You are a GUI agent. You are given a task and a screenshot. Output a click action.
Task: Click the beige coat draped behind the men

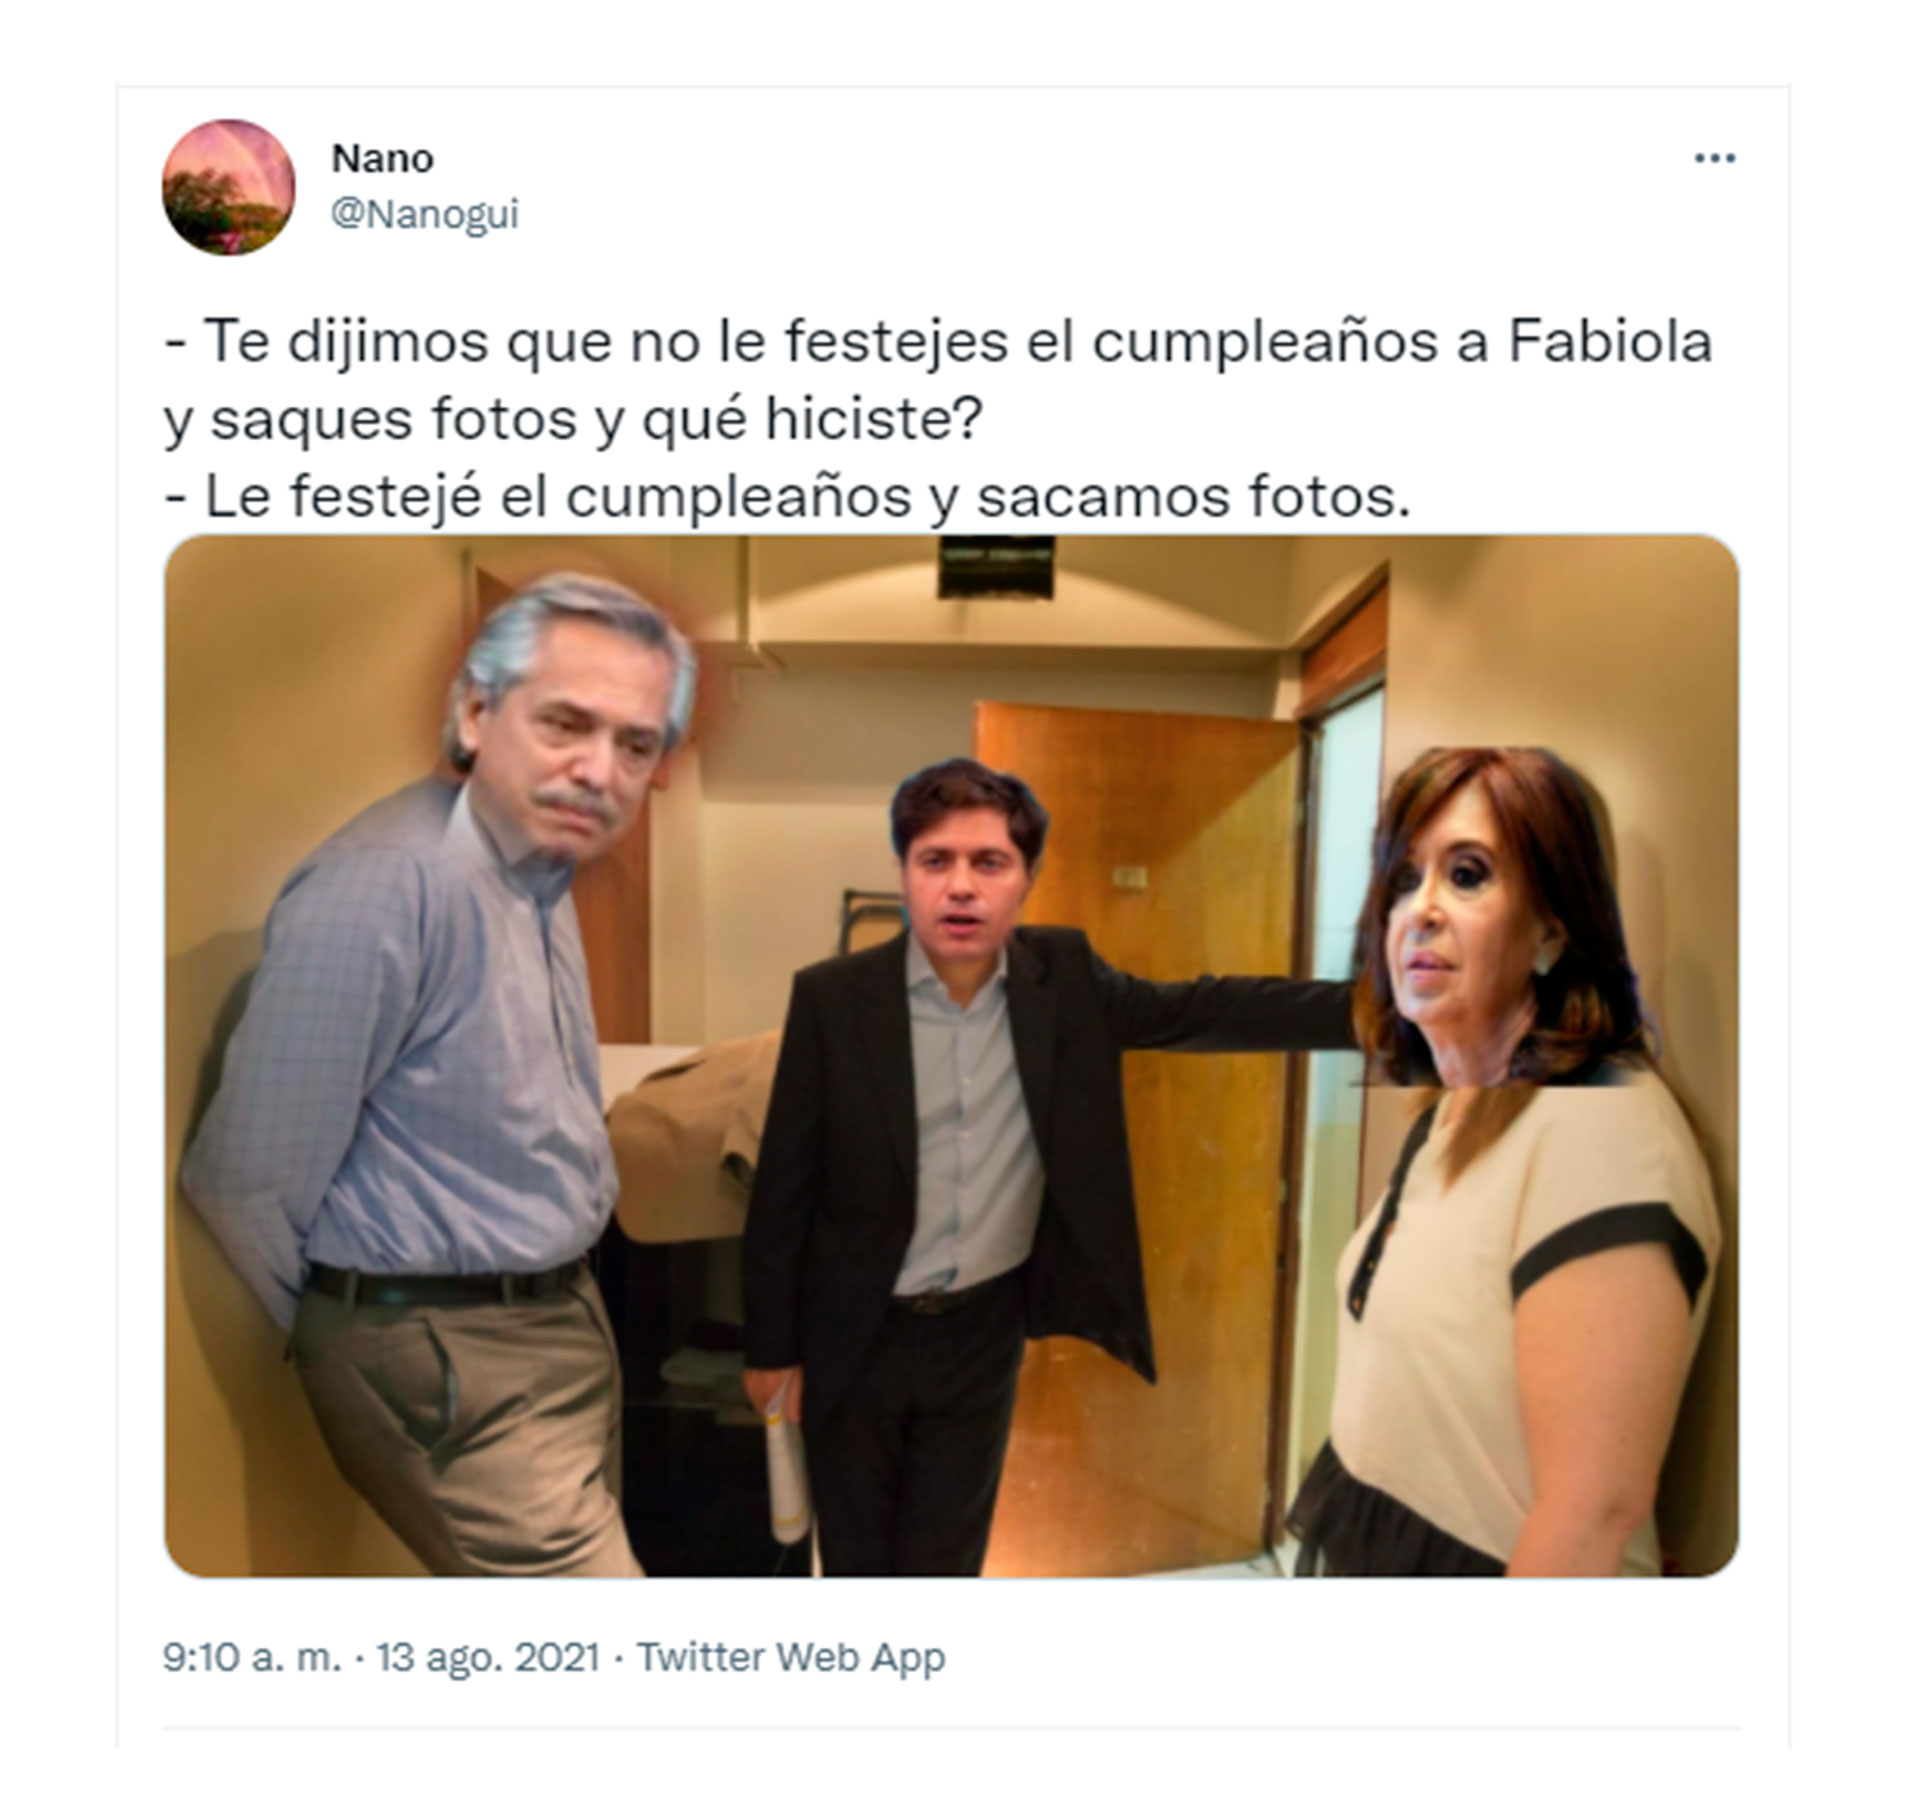690,1130
